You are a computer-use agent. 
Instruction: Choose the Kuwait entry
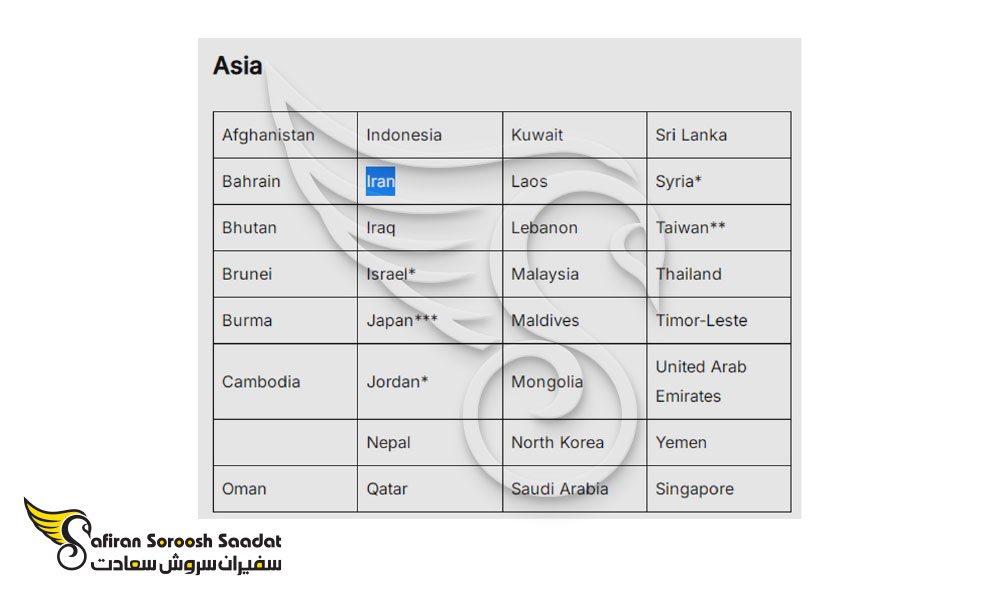pyautogui.click(x=575, y=135)
